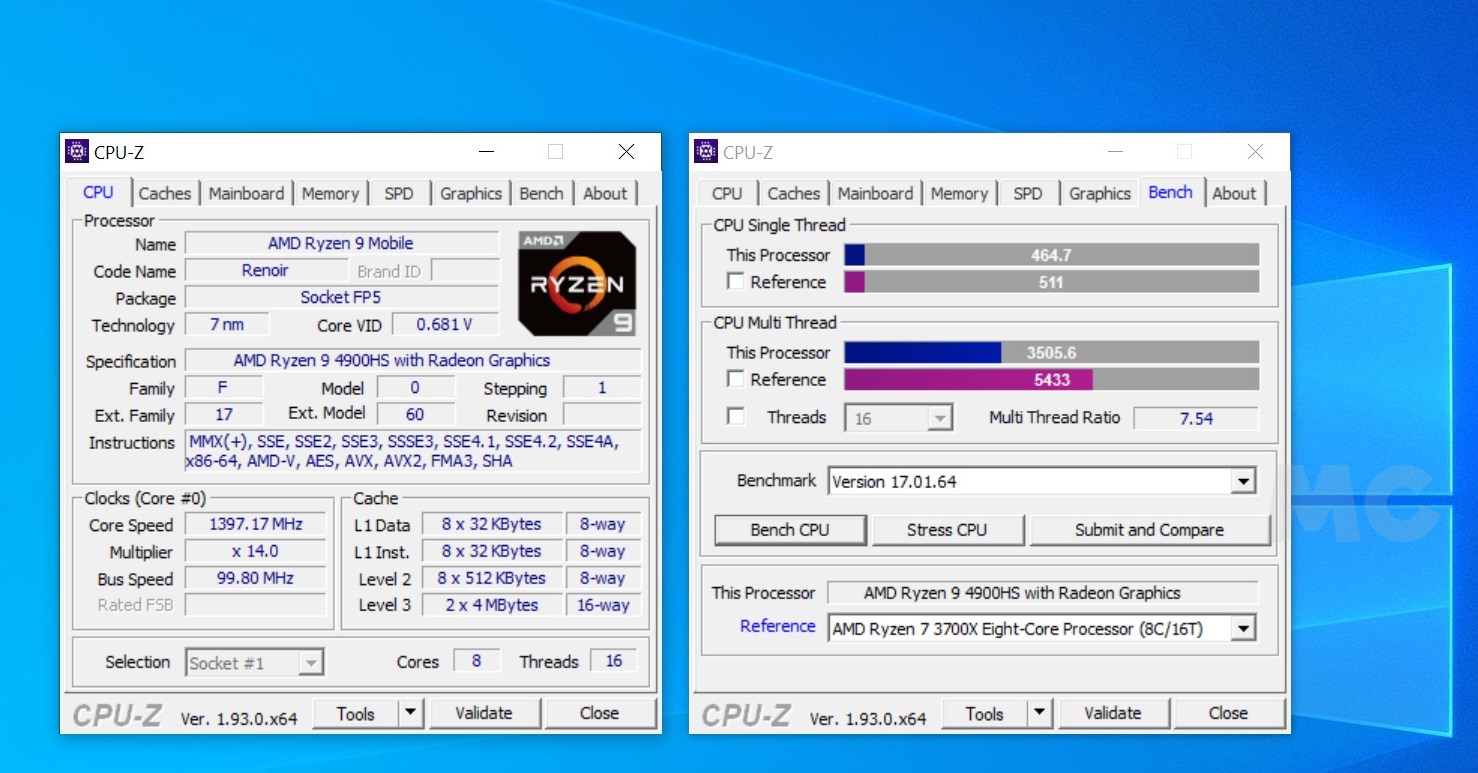1478x773 pixels.
Task: Open the Graphics tab in right window
Action: [1099, 194]
